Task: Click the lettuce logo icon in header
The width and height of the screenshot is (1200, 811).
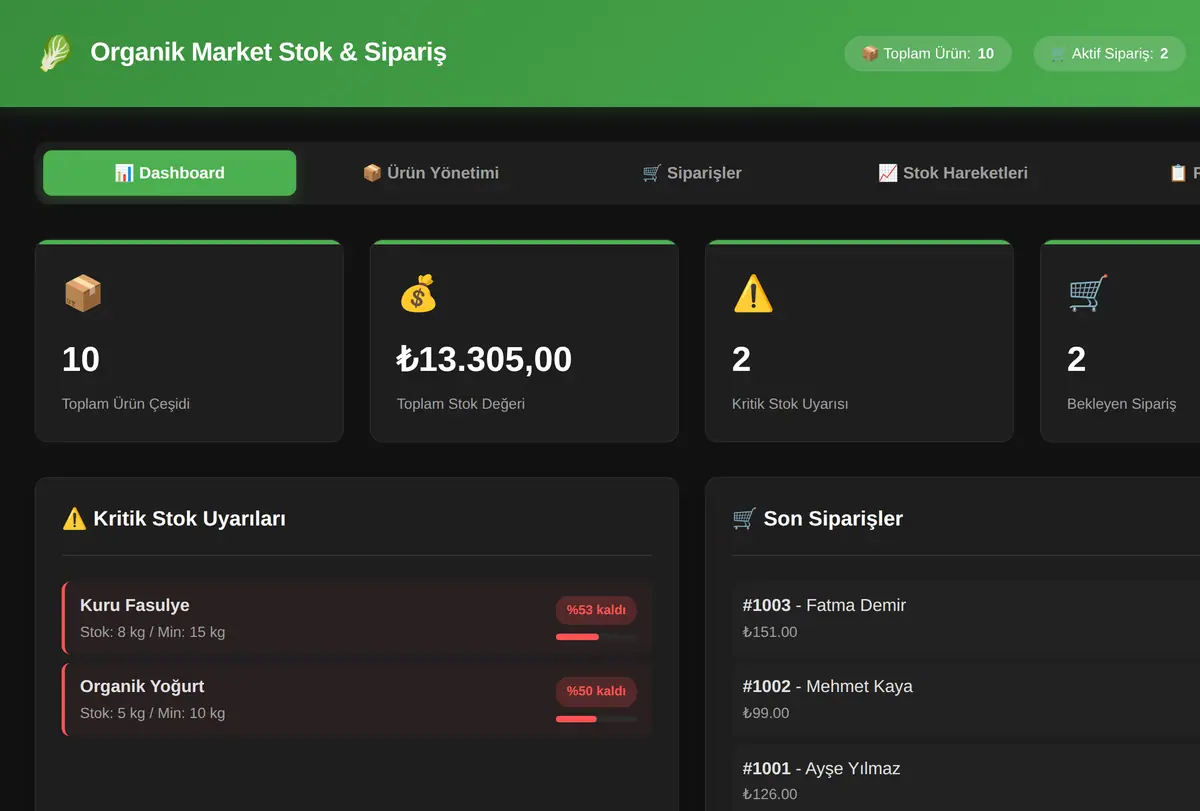Action: pos(56,53)
